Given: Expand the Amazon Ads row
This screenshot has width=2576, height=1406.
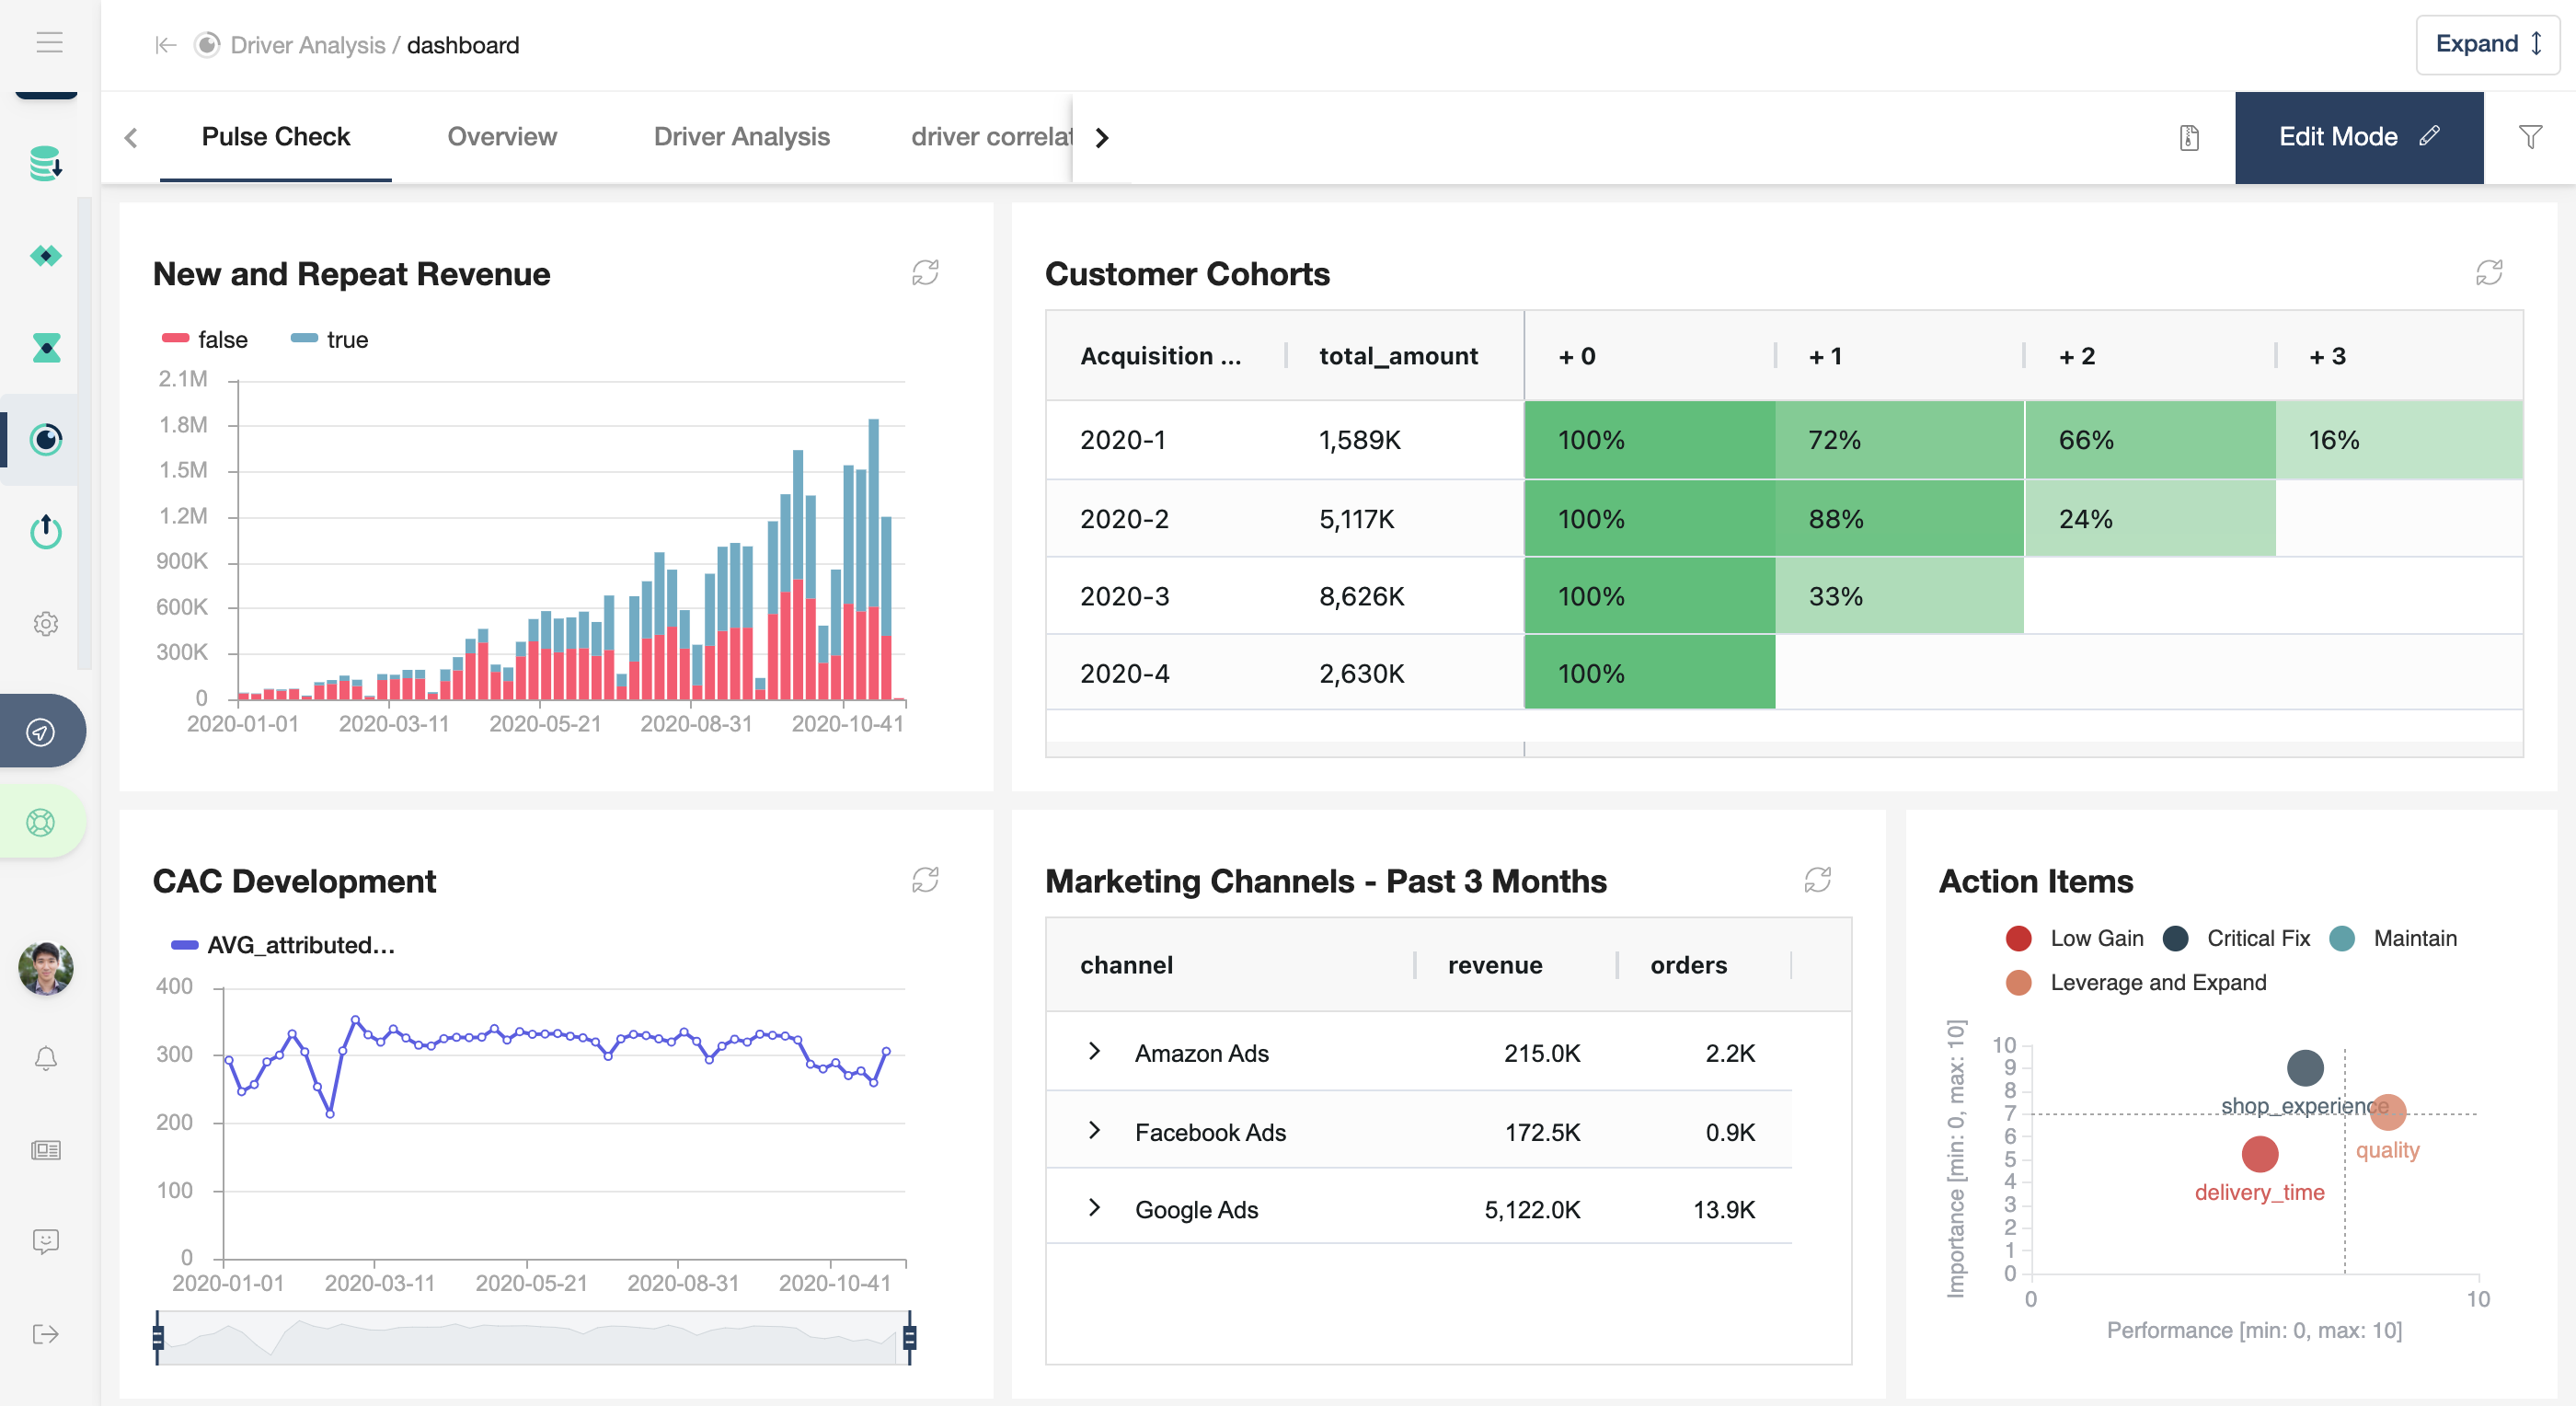Looking at the screenshot, I should click(1094, 1051).
